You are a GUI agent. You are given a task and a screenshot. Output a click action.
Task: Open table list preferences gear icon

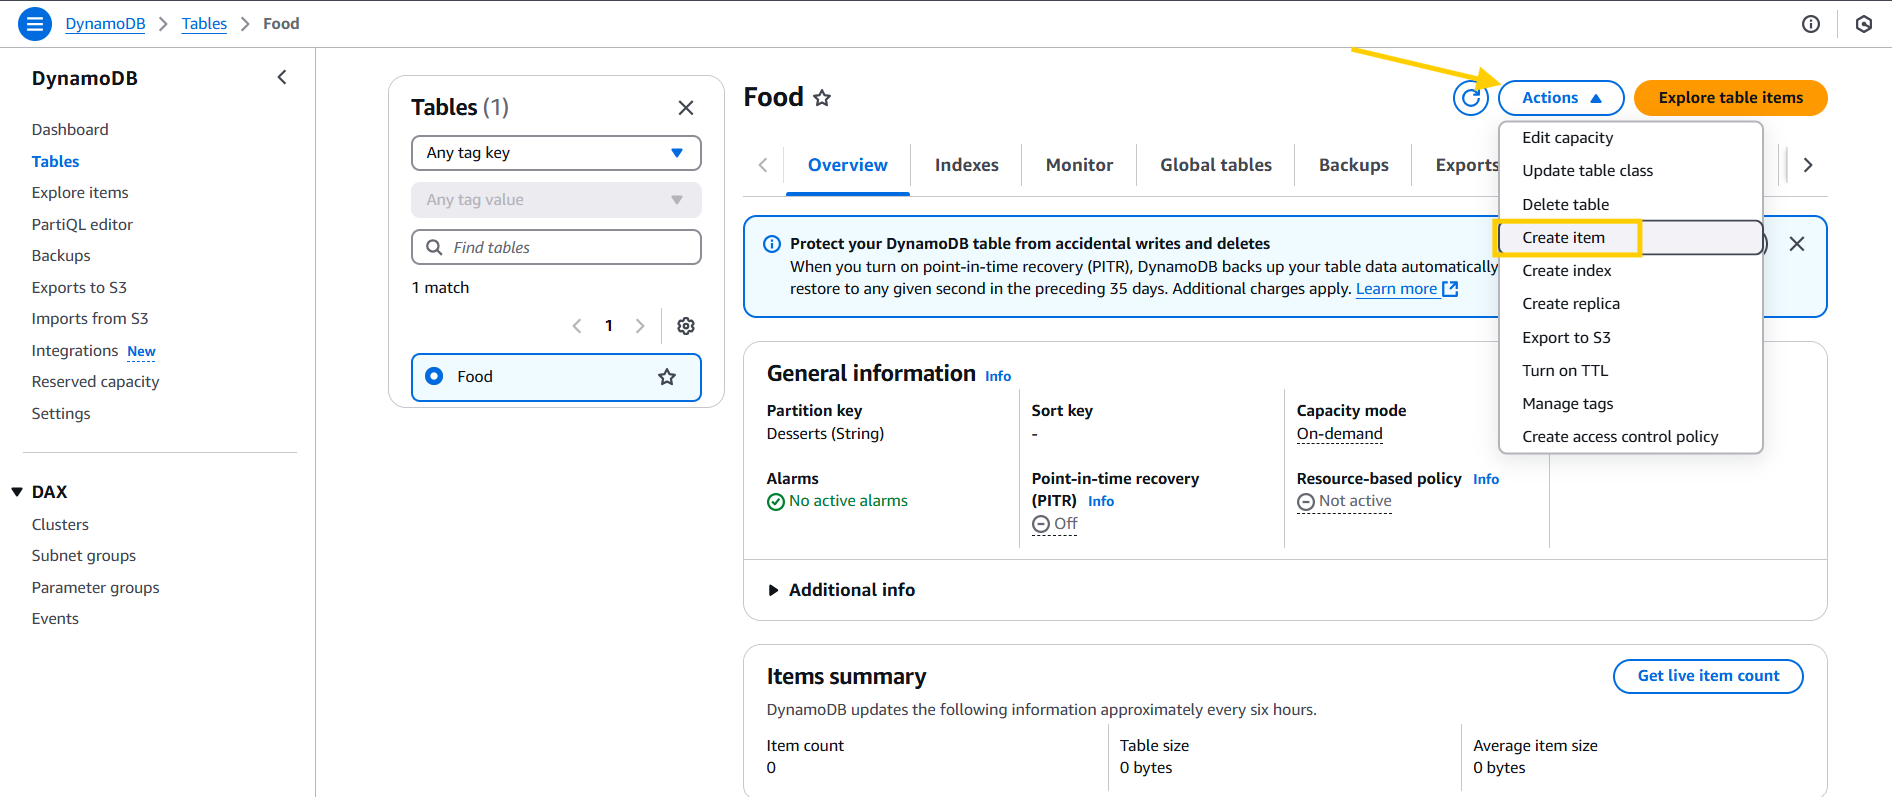[x=686, y=326]
